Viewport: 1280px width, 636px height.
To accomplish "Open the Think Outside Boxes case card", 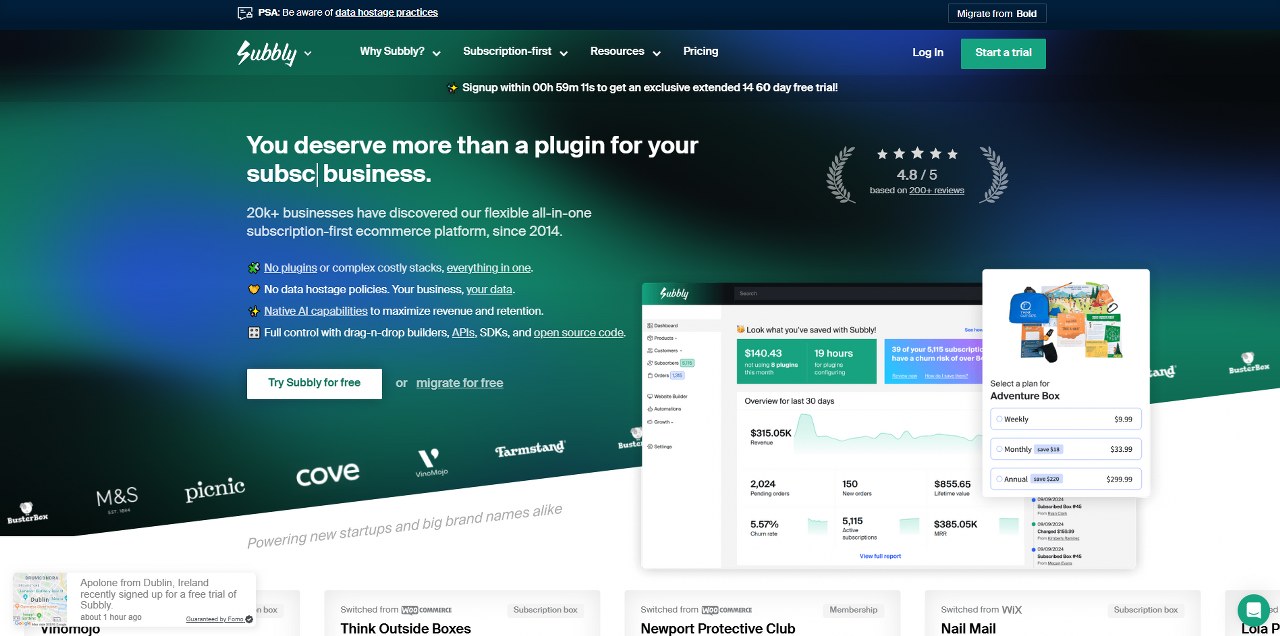I will pos(462,613).
